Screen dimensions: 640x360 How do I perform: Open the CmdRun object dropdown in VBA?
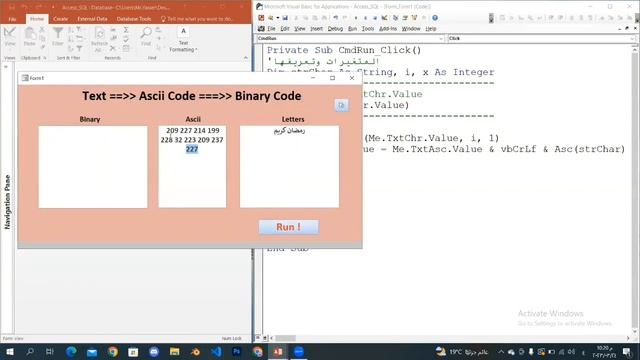coord(441,38)
